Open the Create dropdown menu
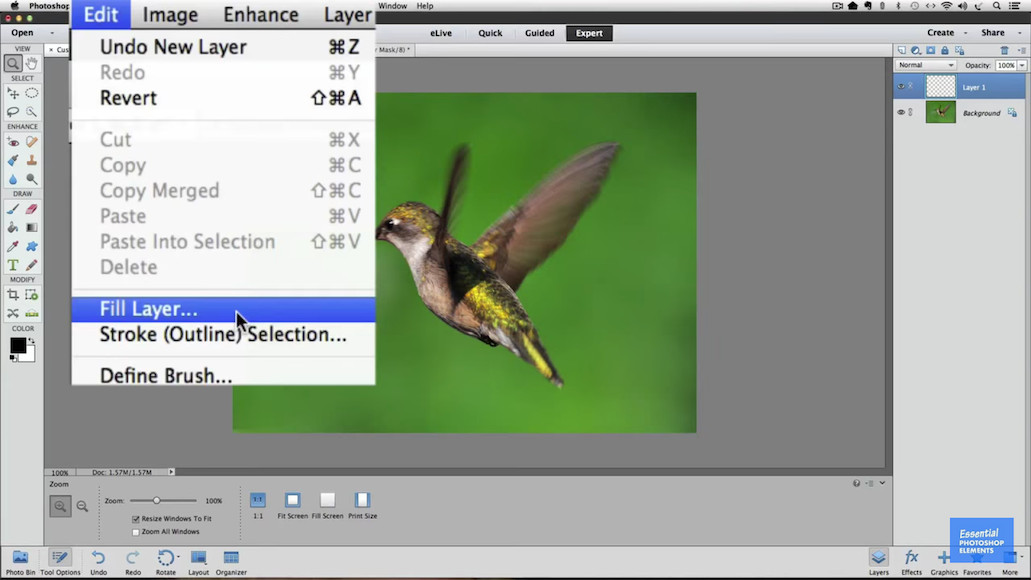1031x580 pixels. tap(945, 33)
